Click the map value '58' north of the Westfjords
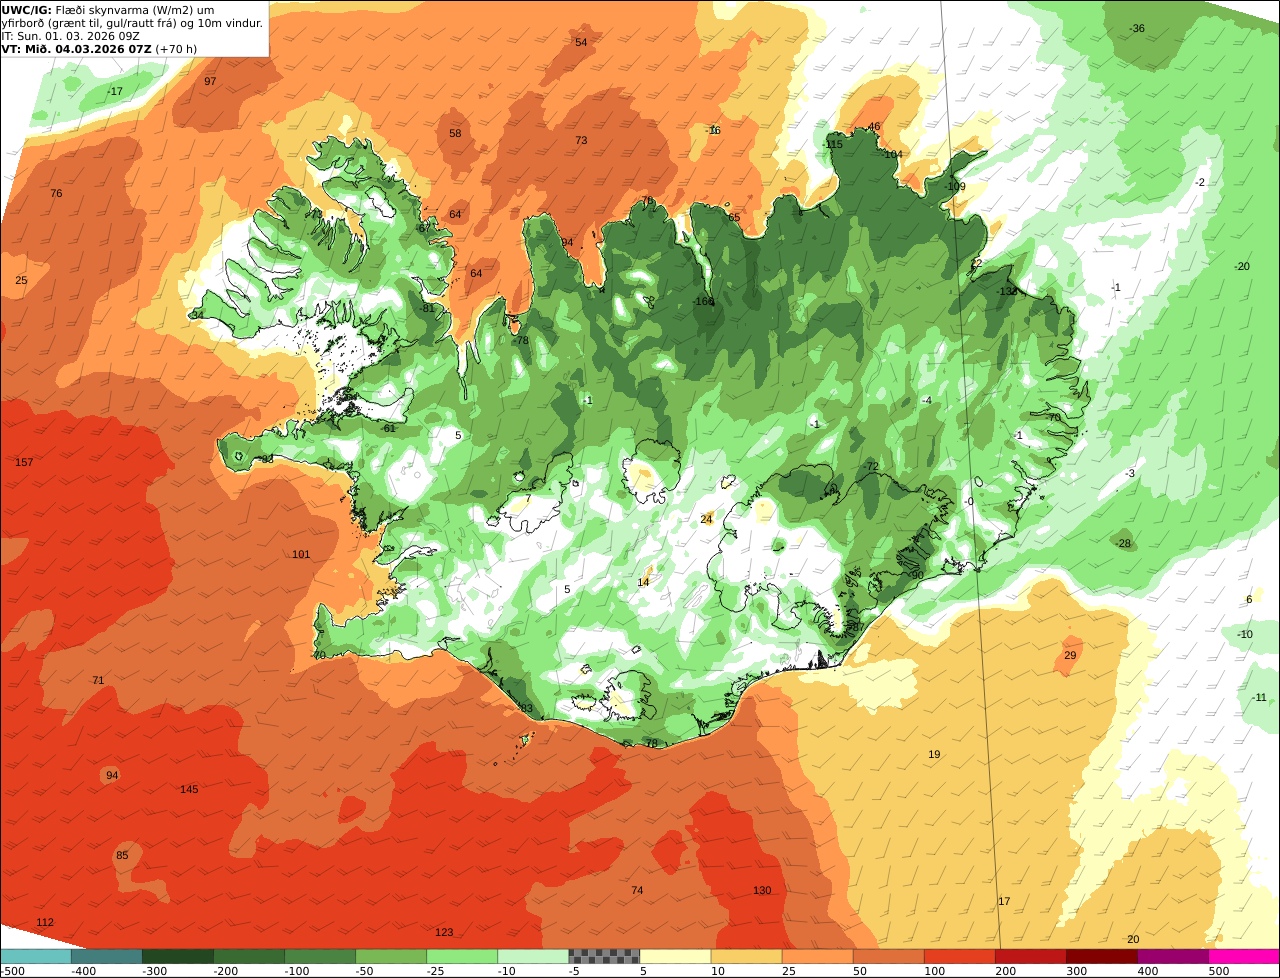This screenshot has width=1280, height=978. tap(455, 134)
